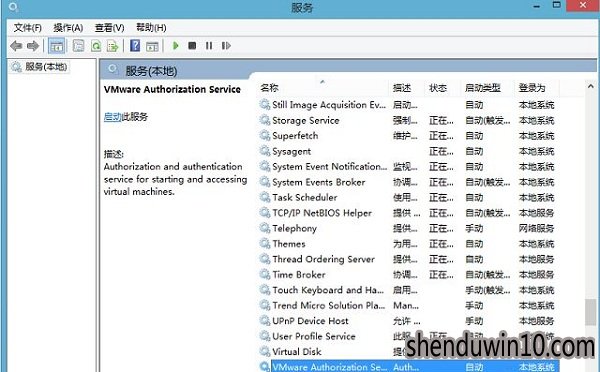Click the gear icon beside Sysagent
Image resolution: width=600 pixels, height=372 pixels.
tap(265, 151)
